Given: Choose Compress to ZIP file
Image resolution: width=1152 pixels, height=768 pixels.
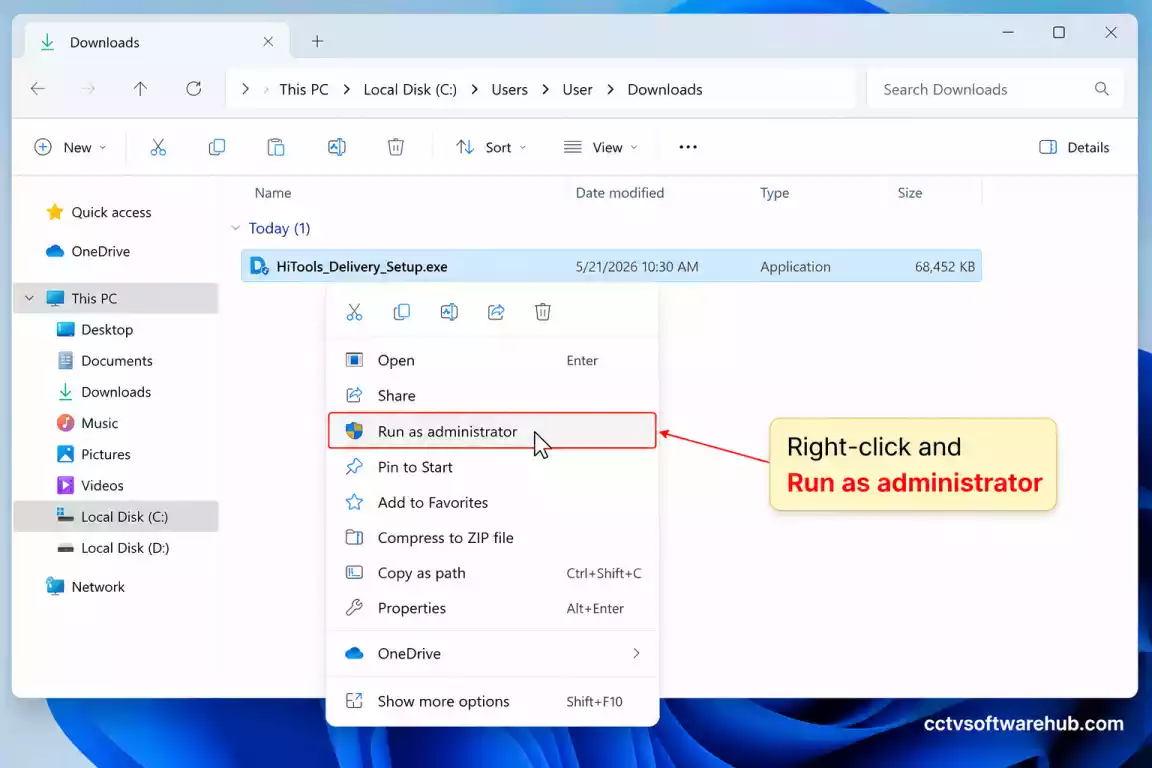Looking at the screenshot, I should pos(492,538).
